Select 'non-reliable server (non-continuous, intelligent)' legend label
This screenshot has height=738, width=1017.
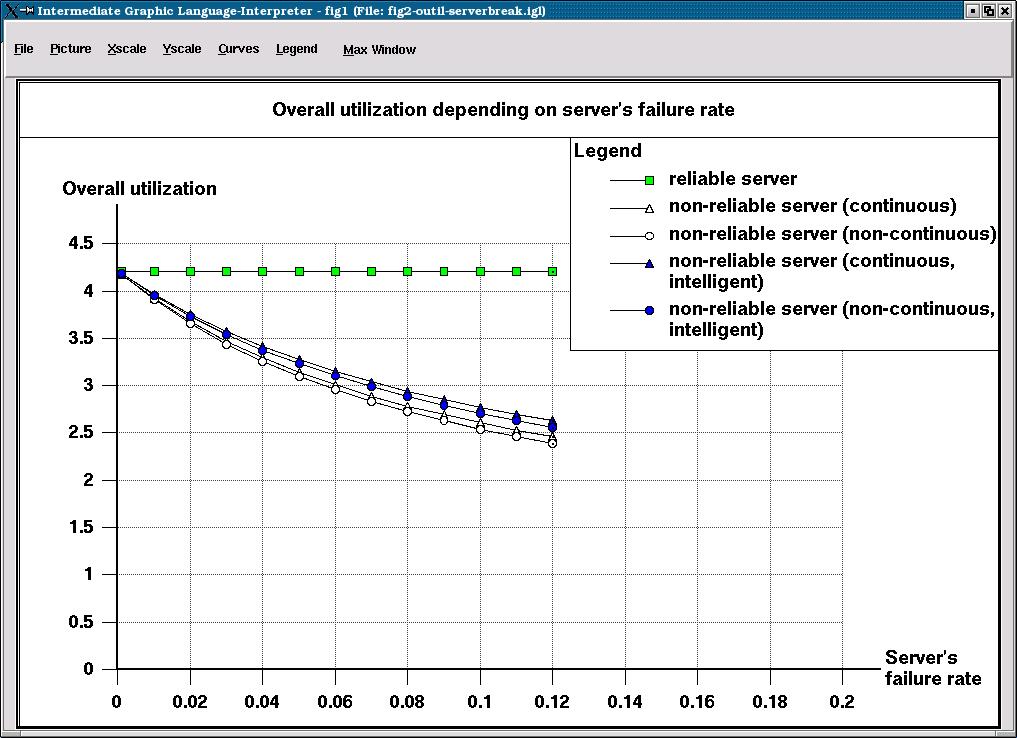tap(832, 319)
